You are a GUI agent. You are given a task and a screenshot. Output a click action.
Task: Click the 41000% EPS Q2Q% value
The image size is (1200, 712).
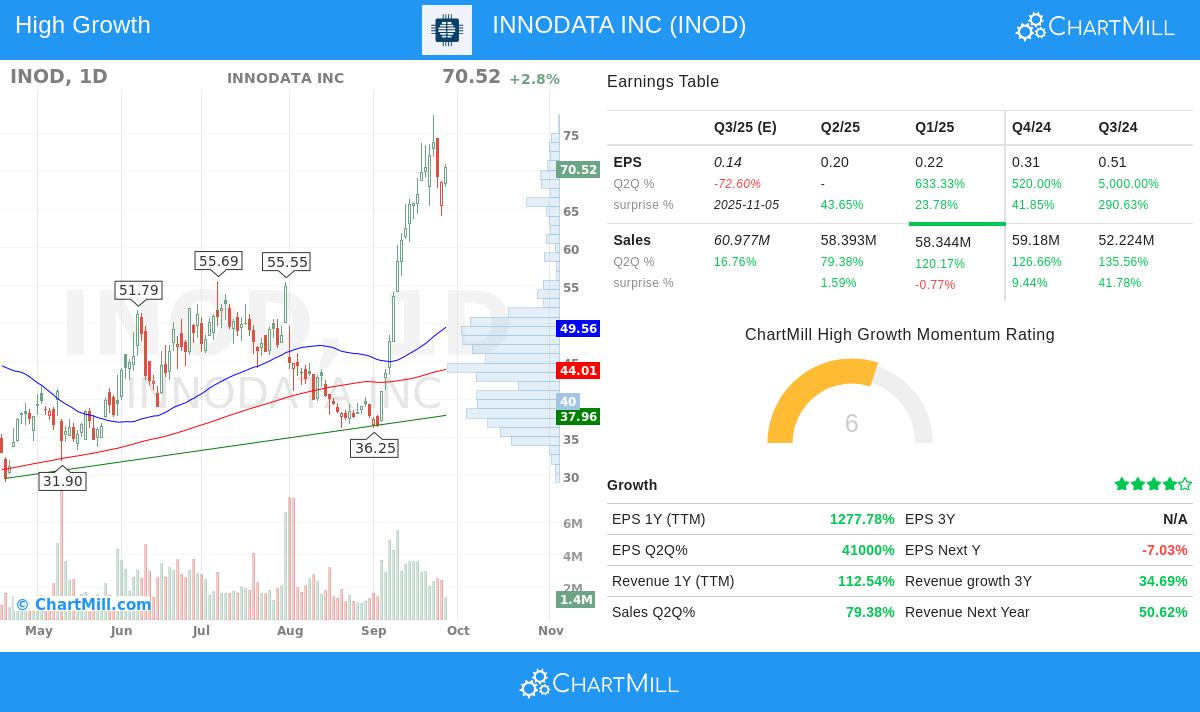coord(868,550)
